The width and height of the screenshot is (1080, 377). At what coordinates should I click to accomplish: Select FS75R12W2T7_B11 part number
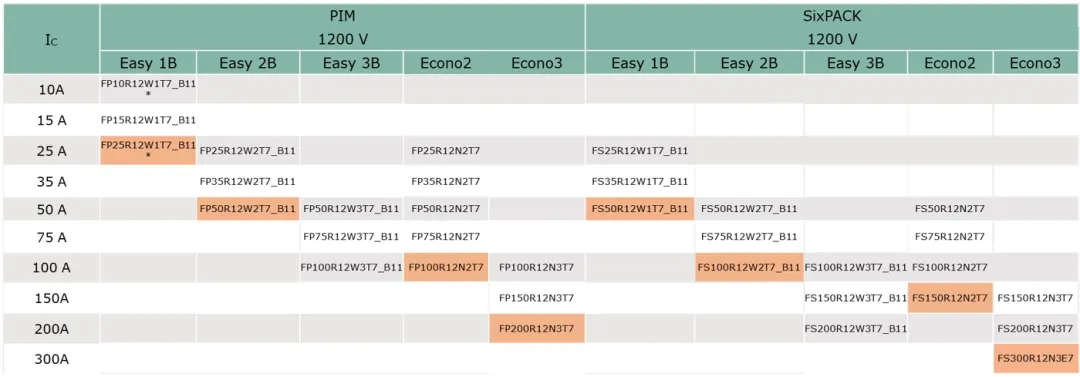749,236
